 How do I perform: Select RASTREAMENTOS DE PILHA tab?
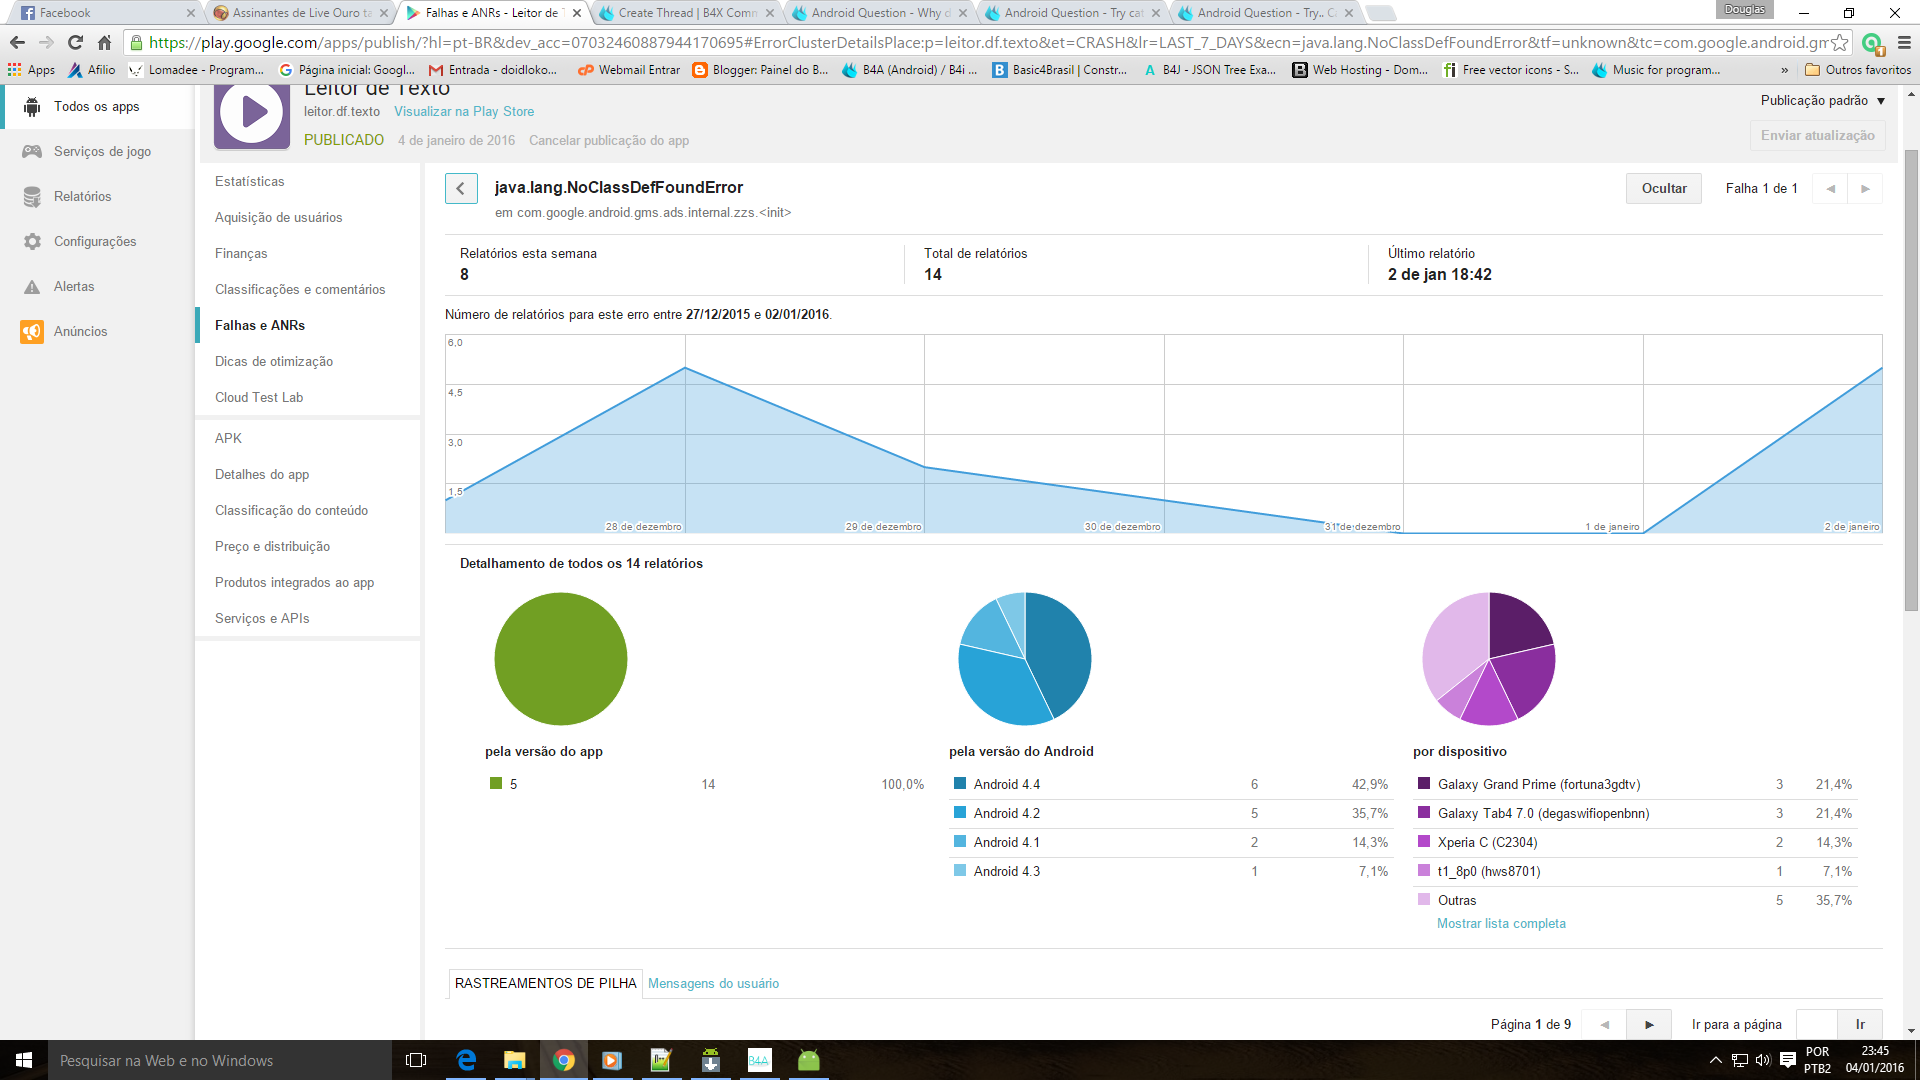tap(546, 983)
